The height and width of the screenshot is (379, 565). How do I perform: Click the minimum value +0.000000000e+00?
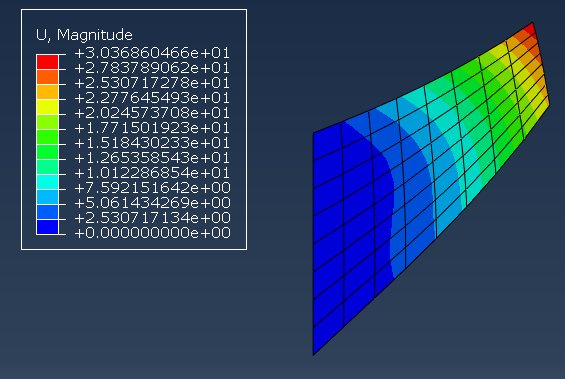tap(152, 233)
